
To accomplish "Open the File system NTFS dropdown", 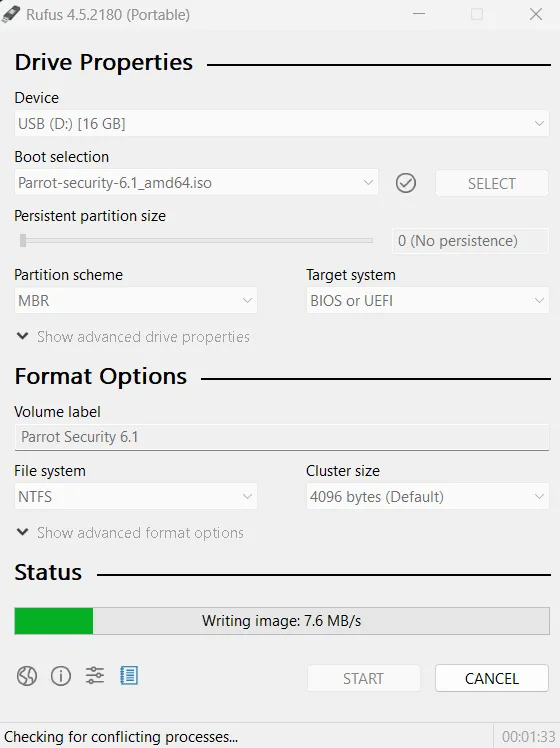I will (135, 497).
